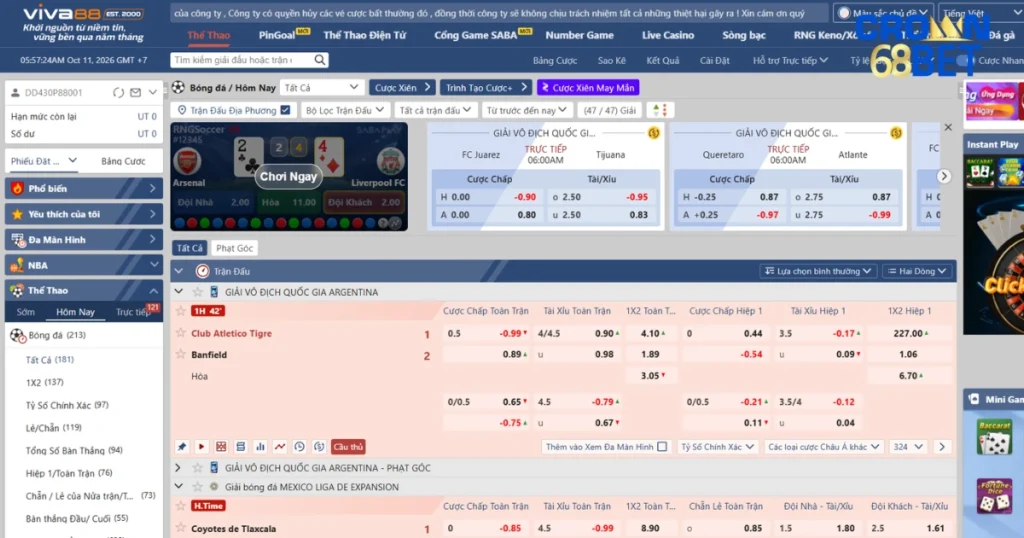
Task: Click the Hòa draw odds 3.05
Action: [x=650, y=375]
